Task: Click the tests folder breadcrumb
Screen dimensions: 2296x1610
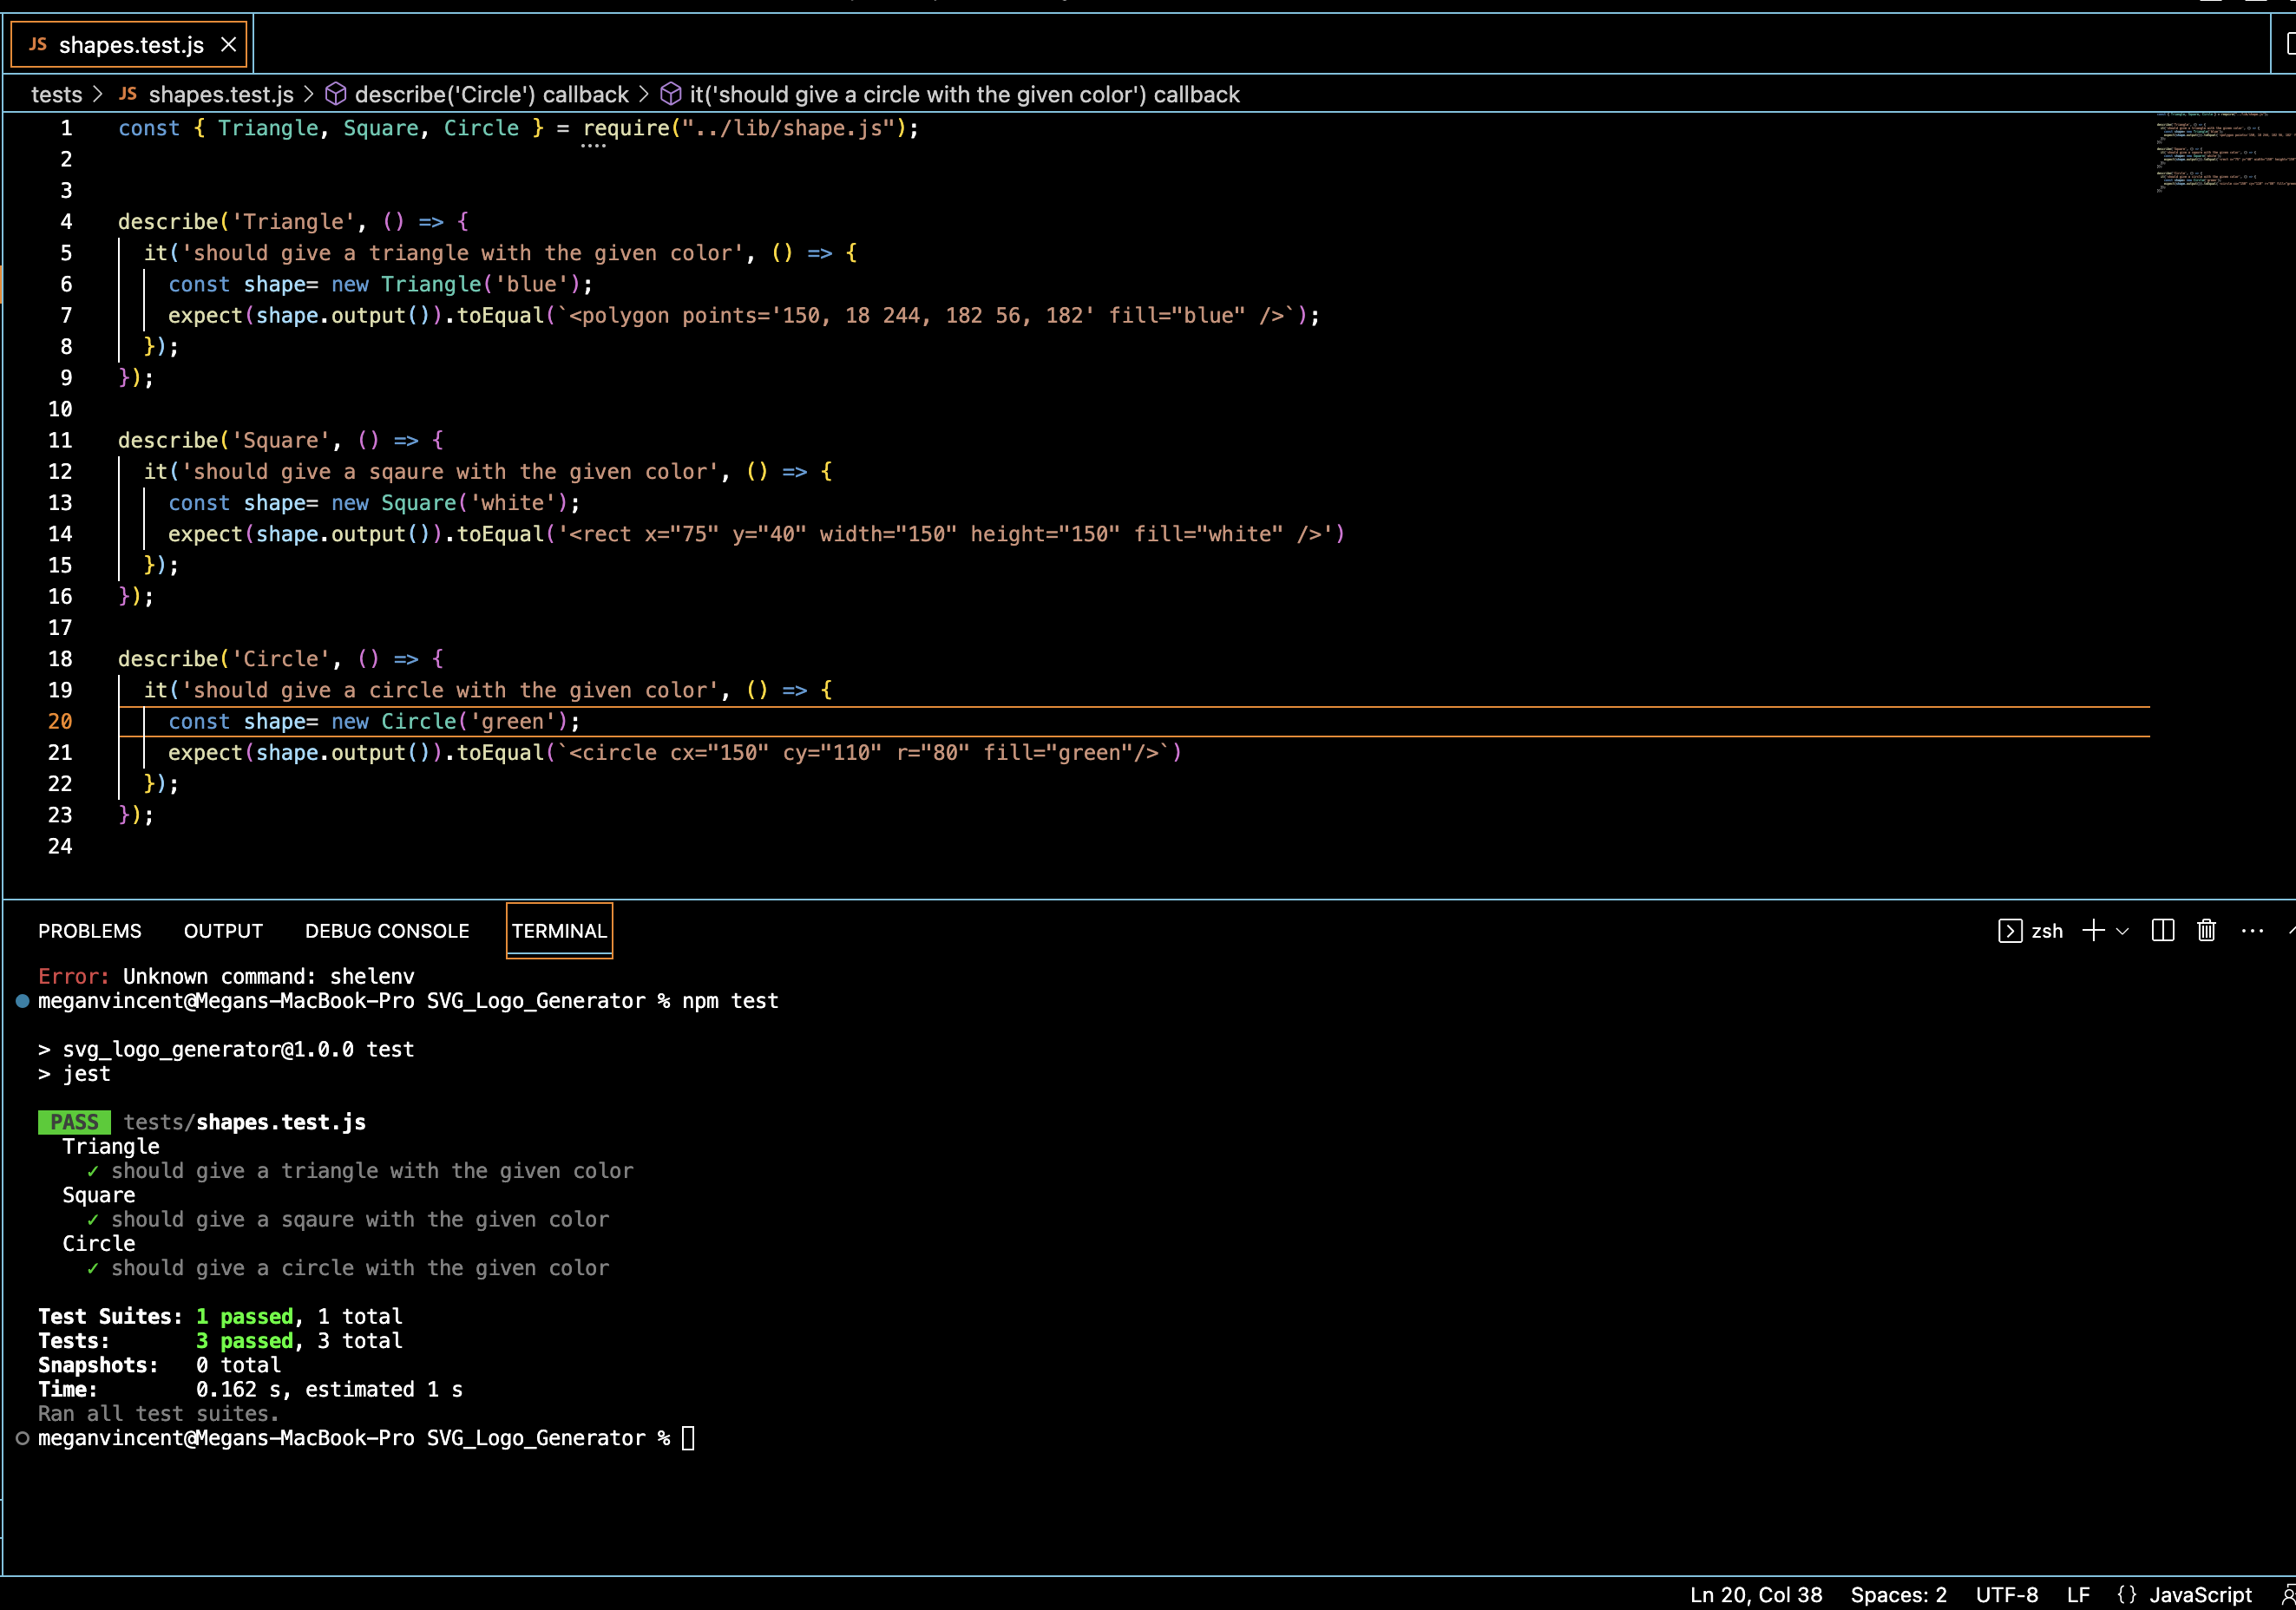Action: (56, 94)
